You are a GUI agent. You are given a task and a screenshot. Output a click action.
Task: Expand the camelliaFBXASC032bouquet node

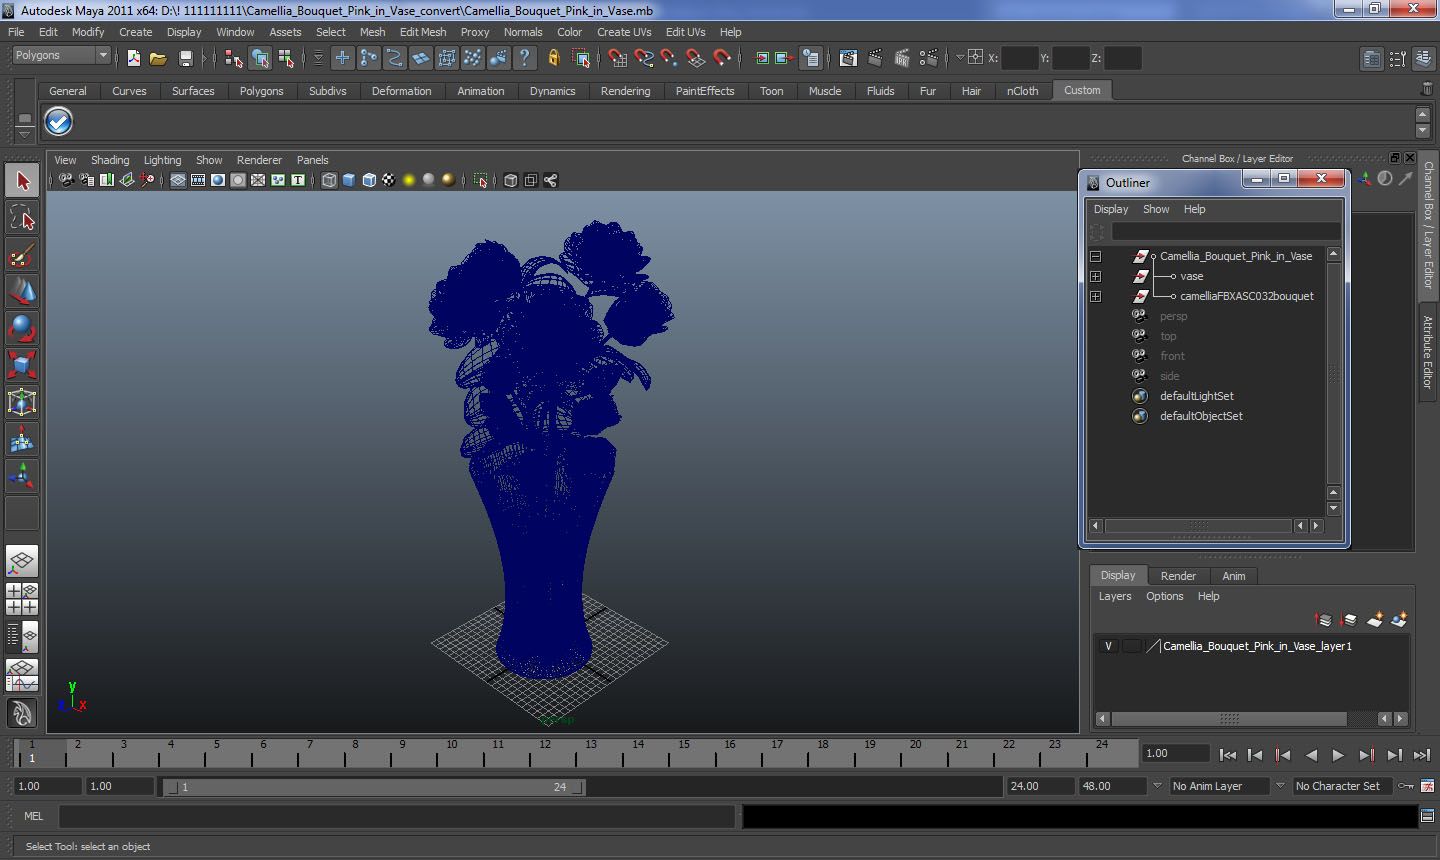pos(1096,297)
